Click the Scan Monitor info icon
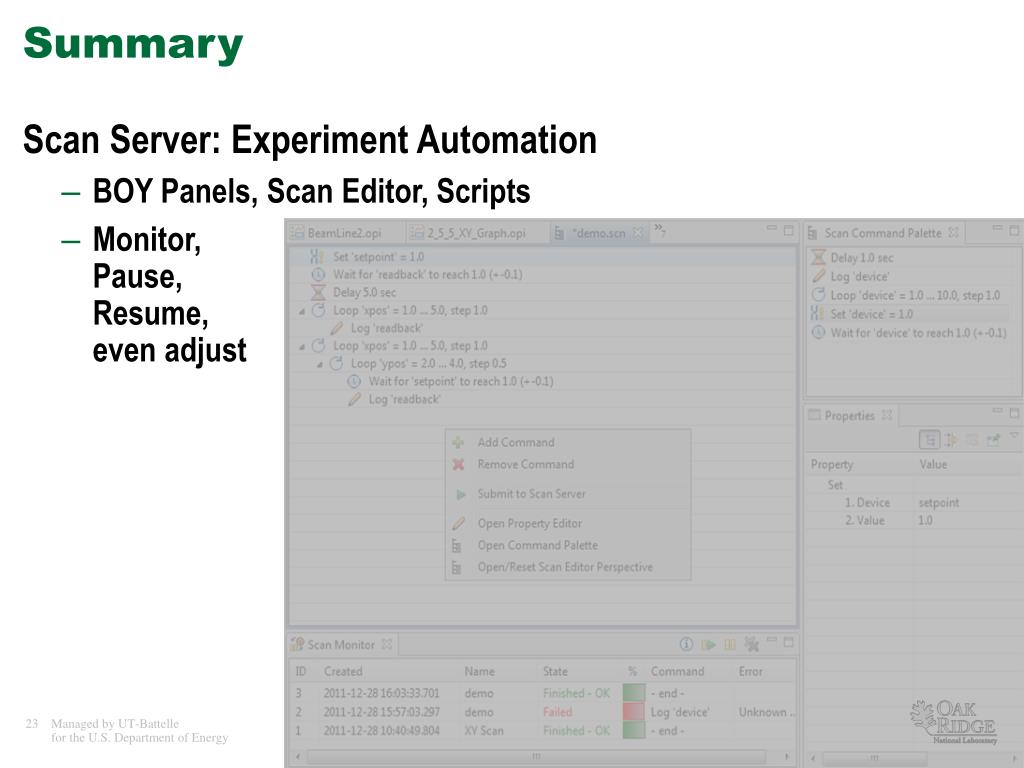Screen dimensions: 1024x768 [x=686, y=645]
